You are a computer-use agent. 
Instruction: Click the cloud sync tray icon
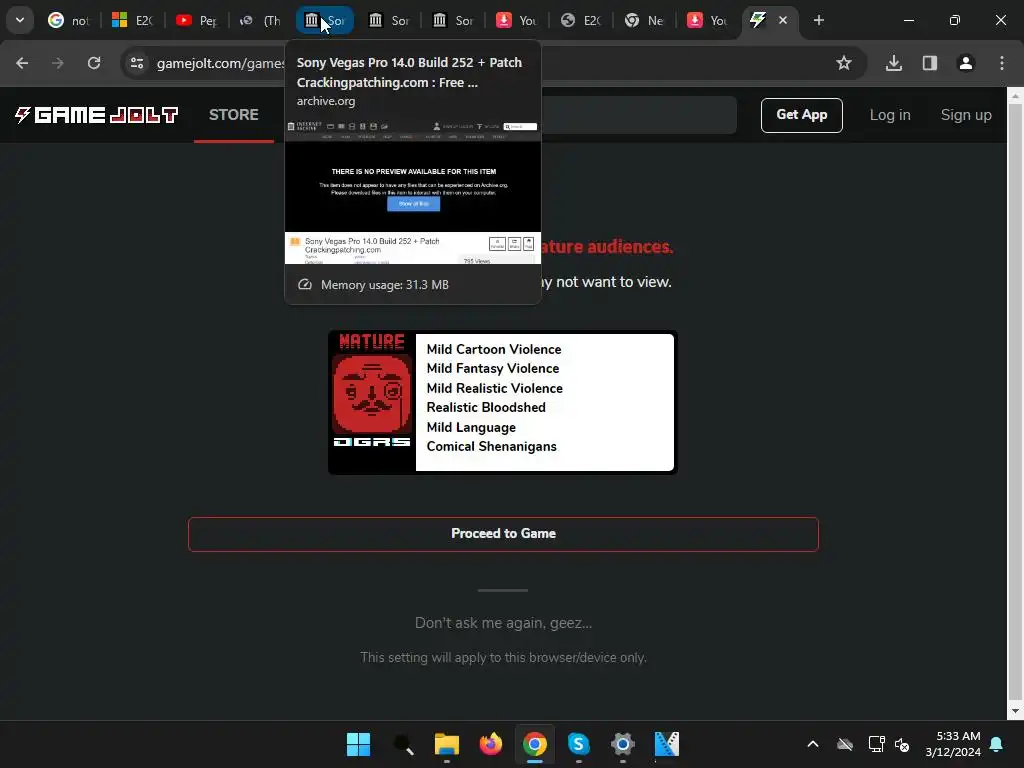[845, 744]
